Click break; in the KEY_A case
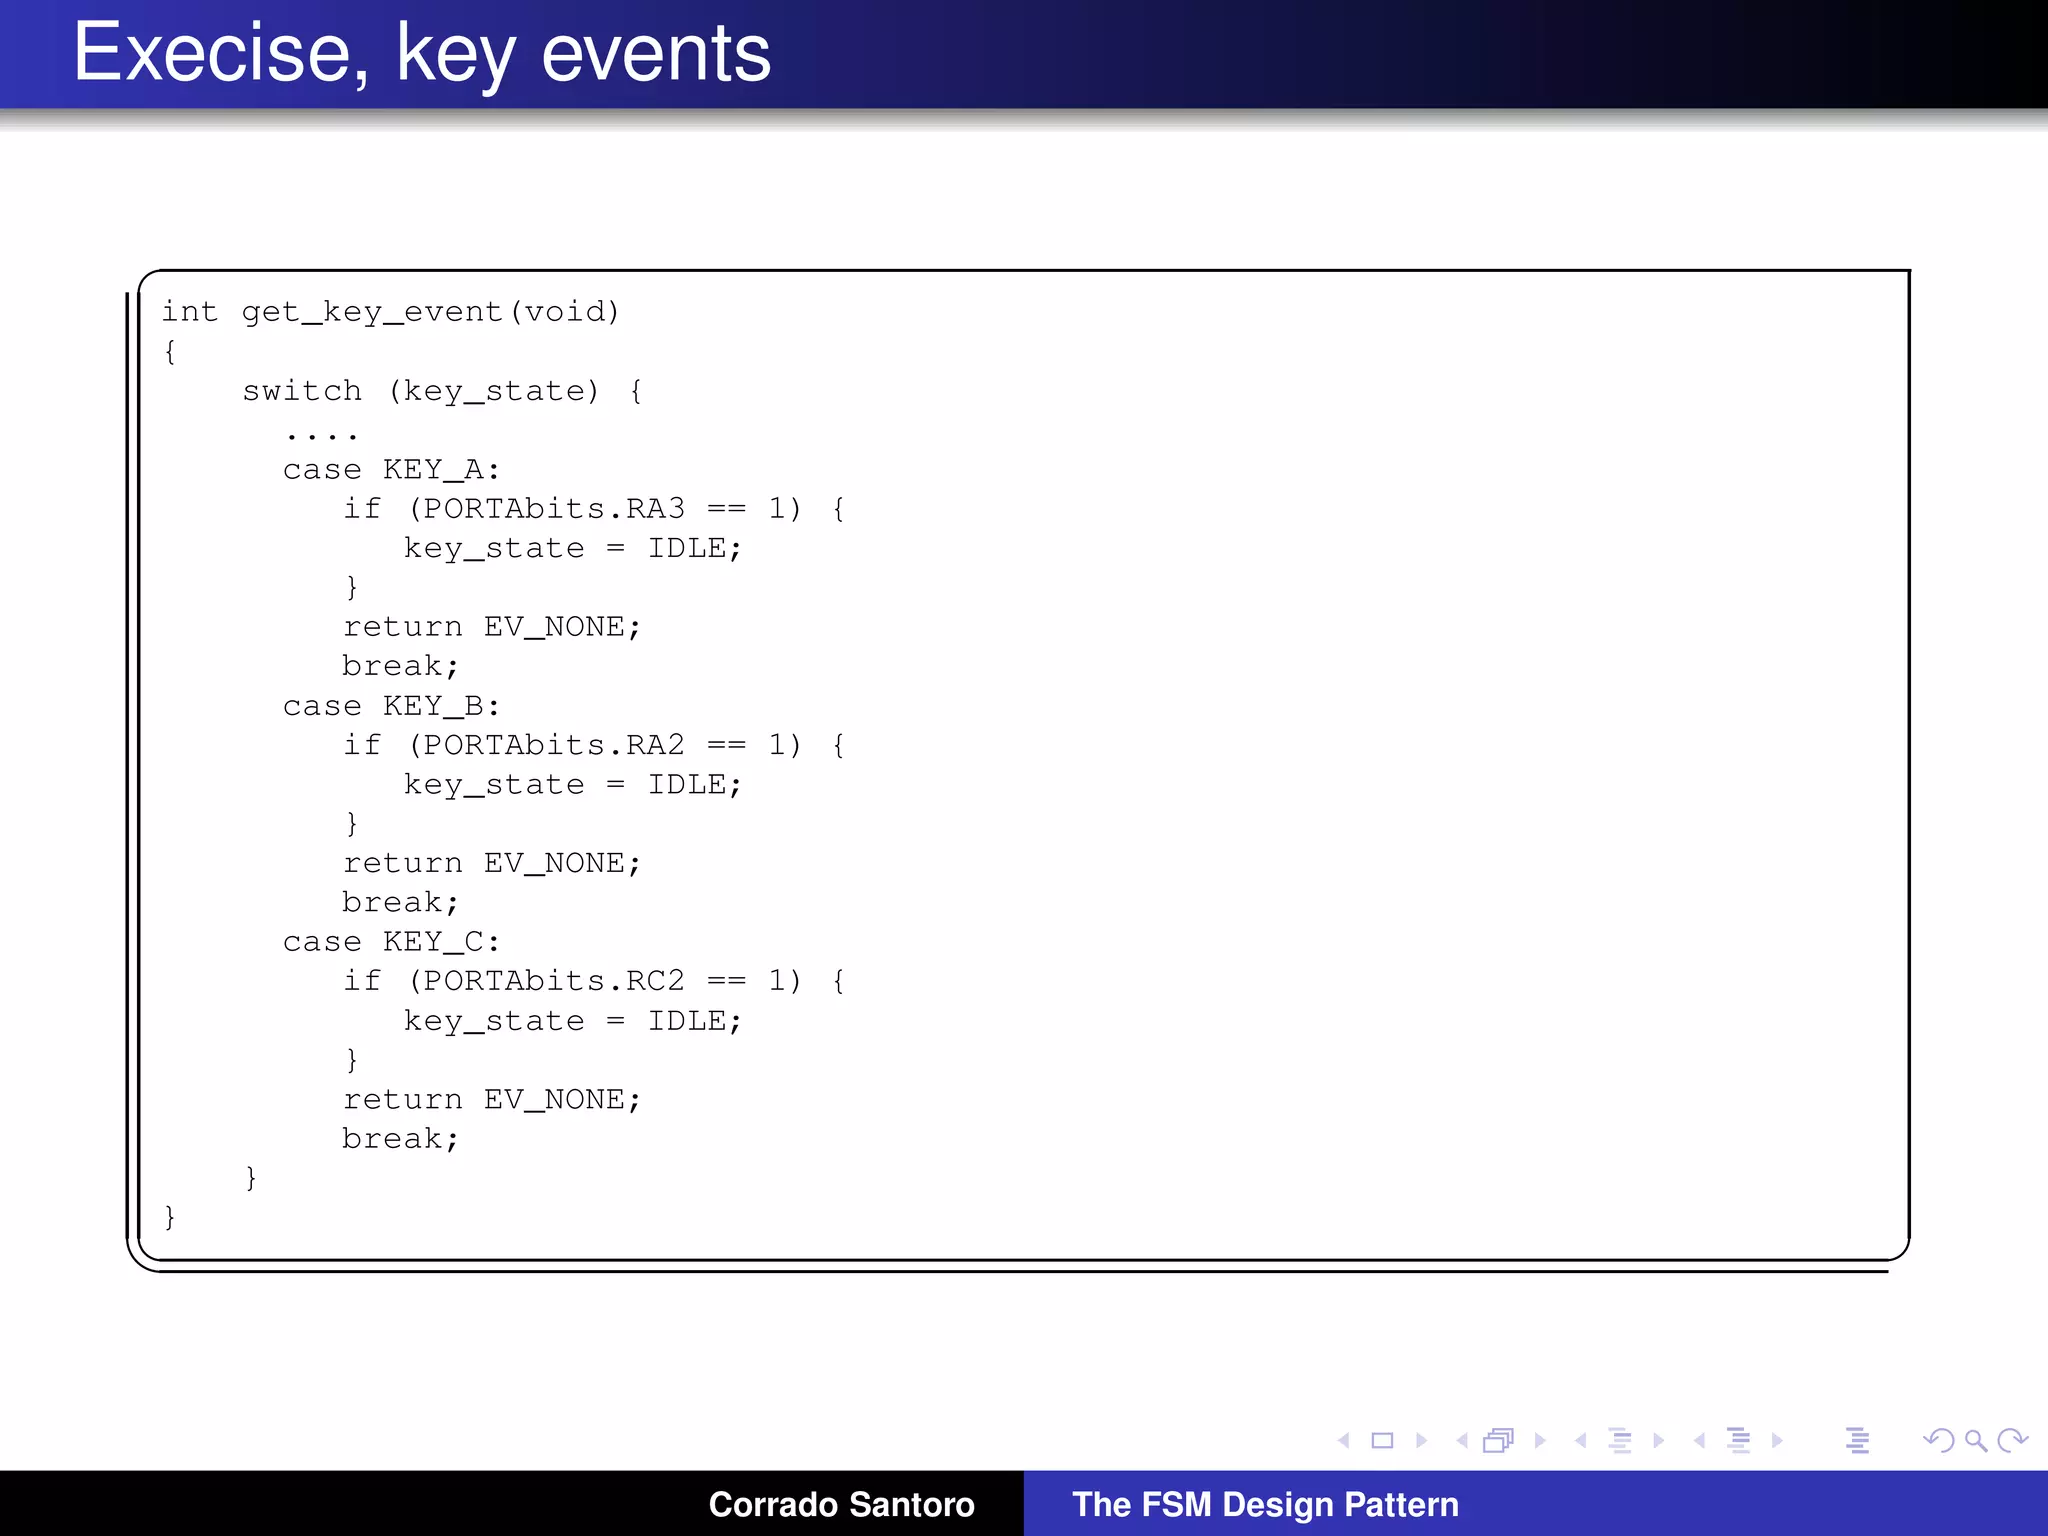This screenshot has height=1536, width=2048. click(x=400, y=666)
